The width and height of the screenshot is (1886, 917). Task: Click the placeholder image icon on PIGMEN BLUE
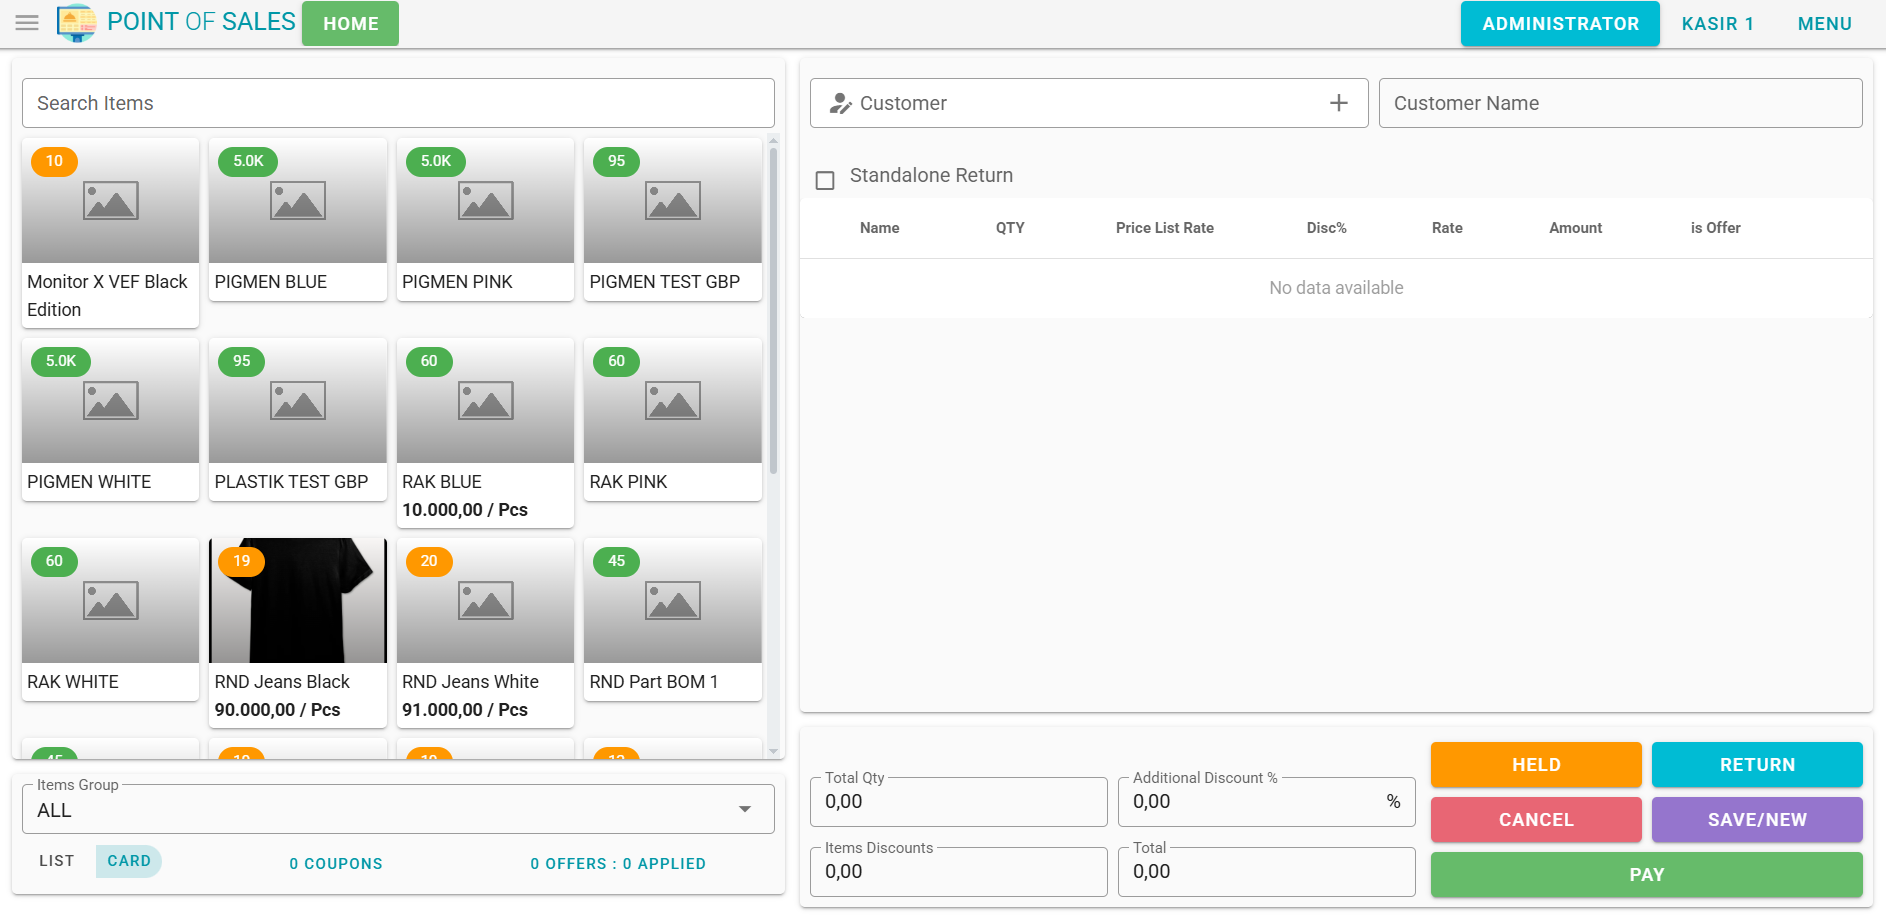click(x=297, y=201)
